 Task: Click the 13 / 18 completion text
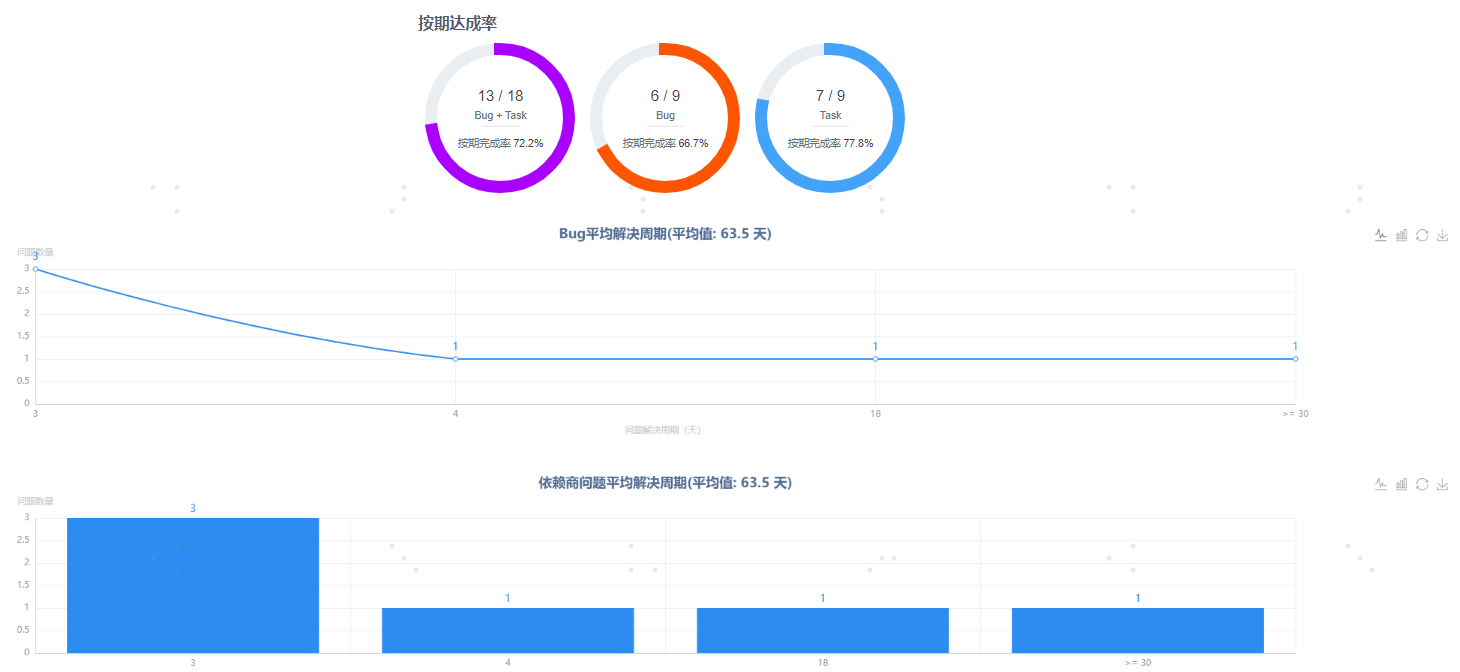500,96
